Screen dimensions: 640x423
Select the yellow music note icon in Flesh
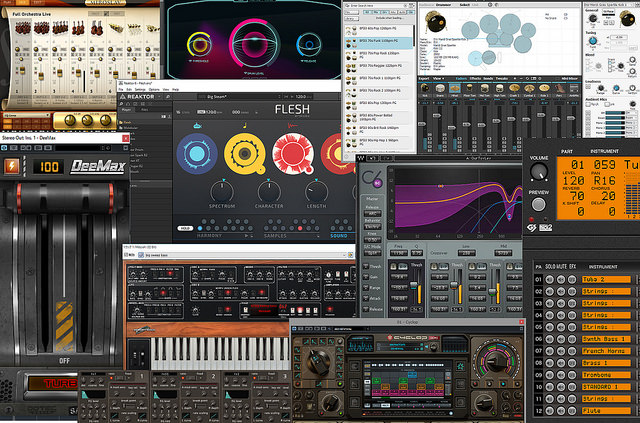pyautogui.click(x=245, y=125)
